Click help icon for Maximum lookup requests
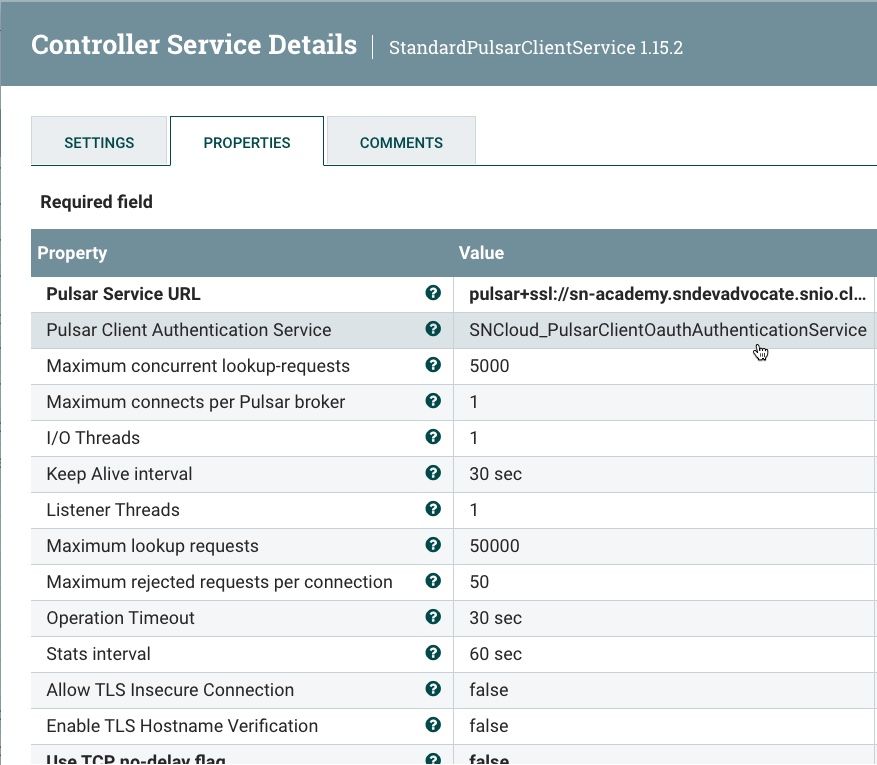 click(x=433, y=545)
